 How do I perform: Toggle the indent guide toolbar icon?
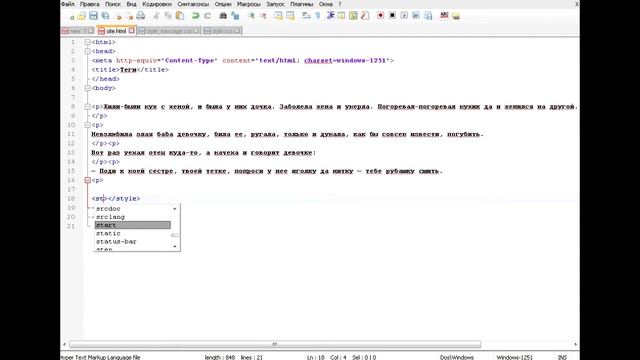[330, 16]
